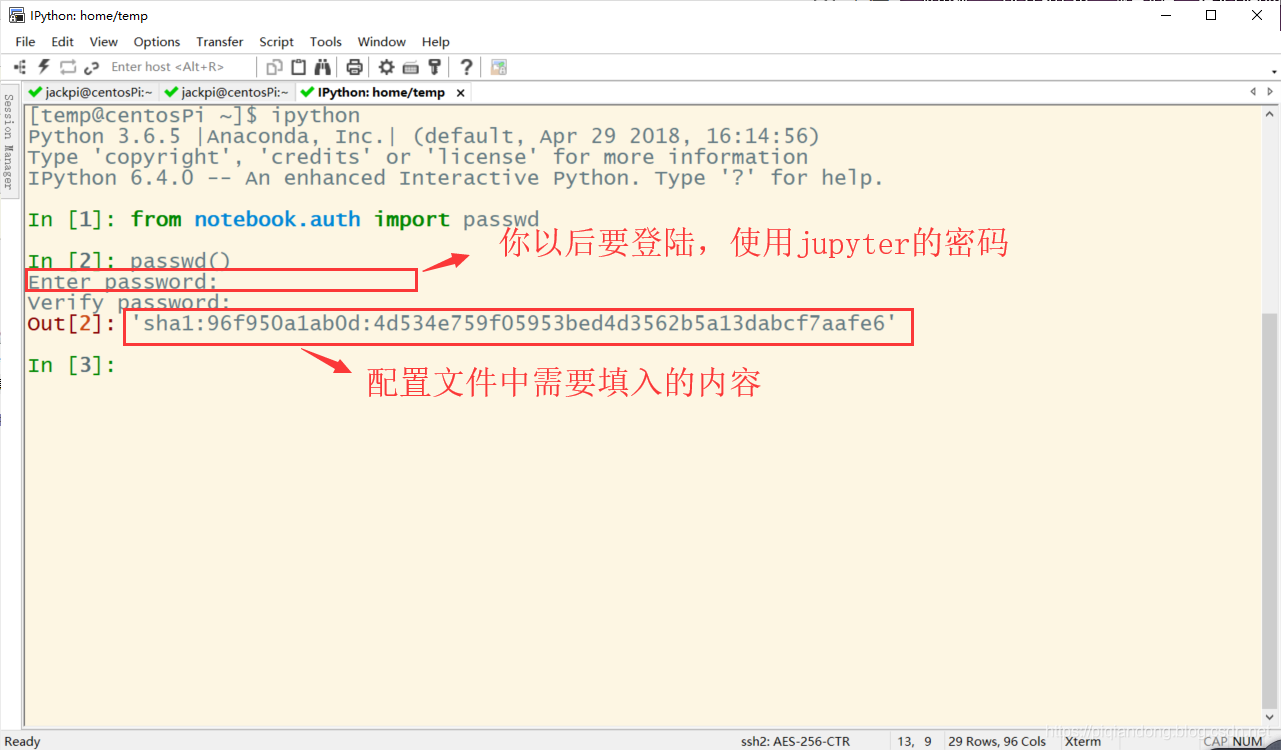Image resolution: width=1281 pixels, height=750 pixels.
Task: Click the 'Out[2]:' terminal label
Action: pyautogui.click(x=72, y=324)
